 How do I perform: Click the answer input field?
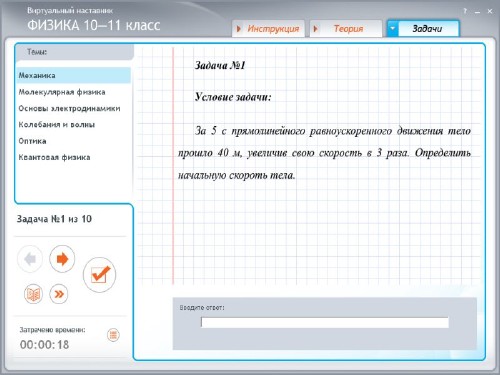pyautogui.click(x=325, y=322)
